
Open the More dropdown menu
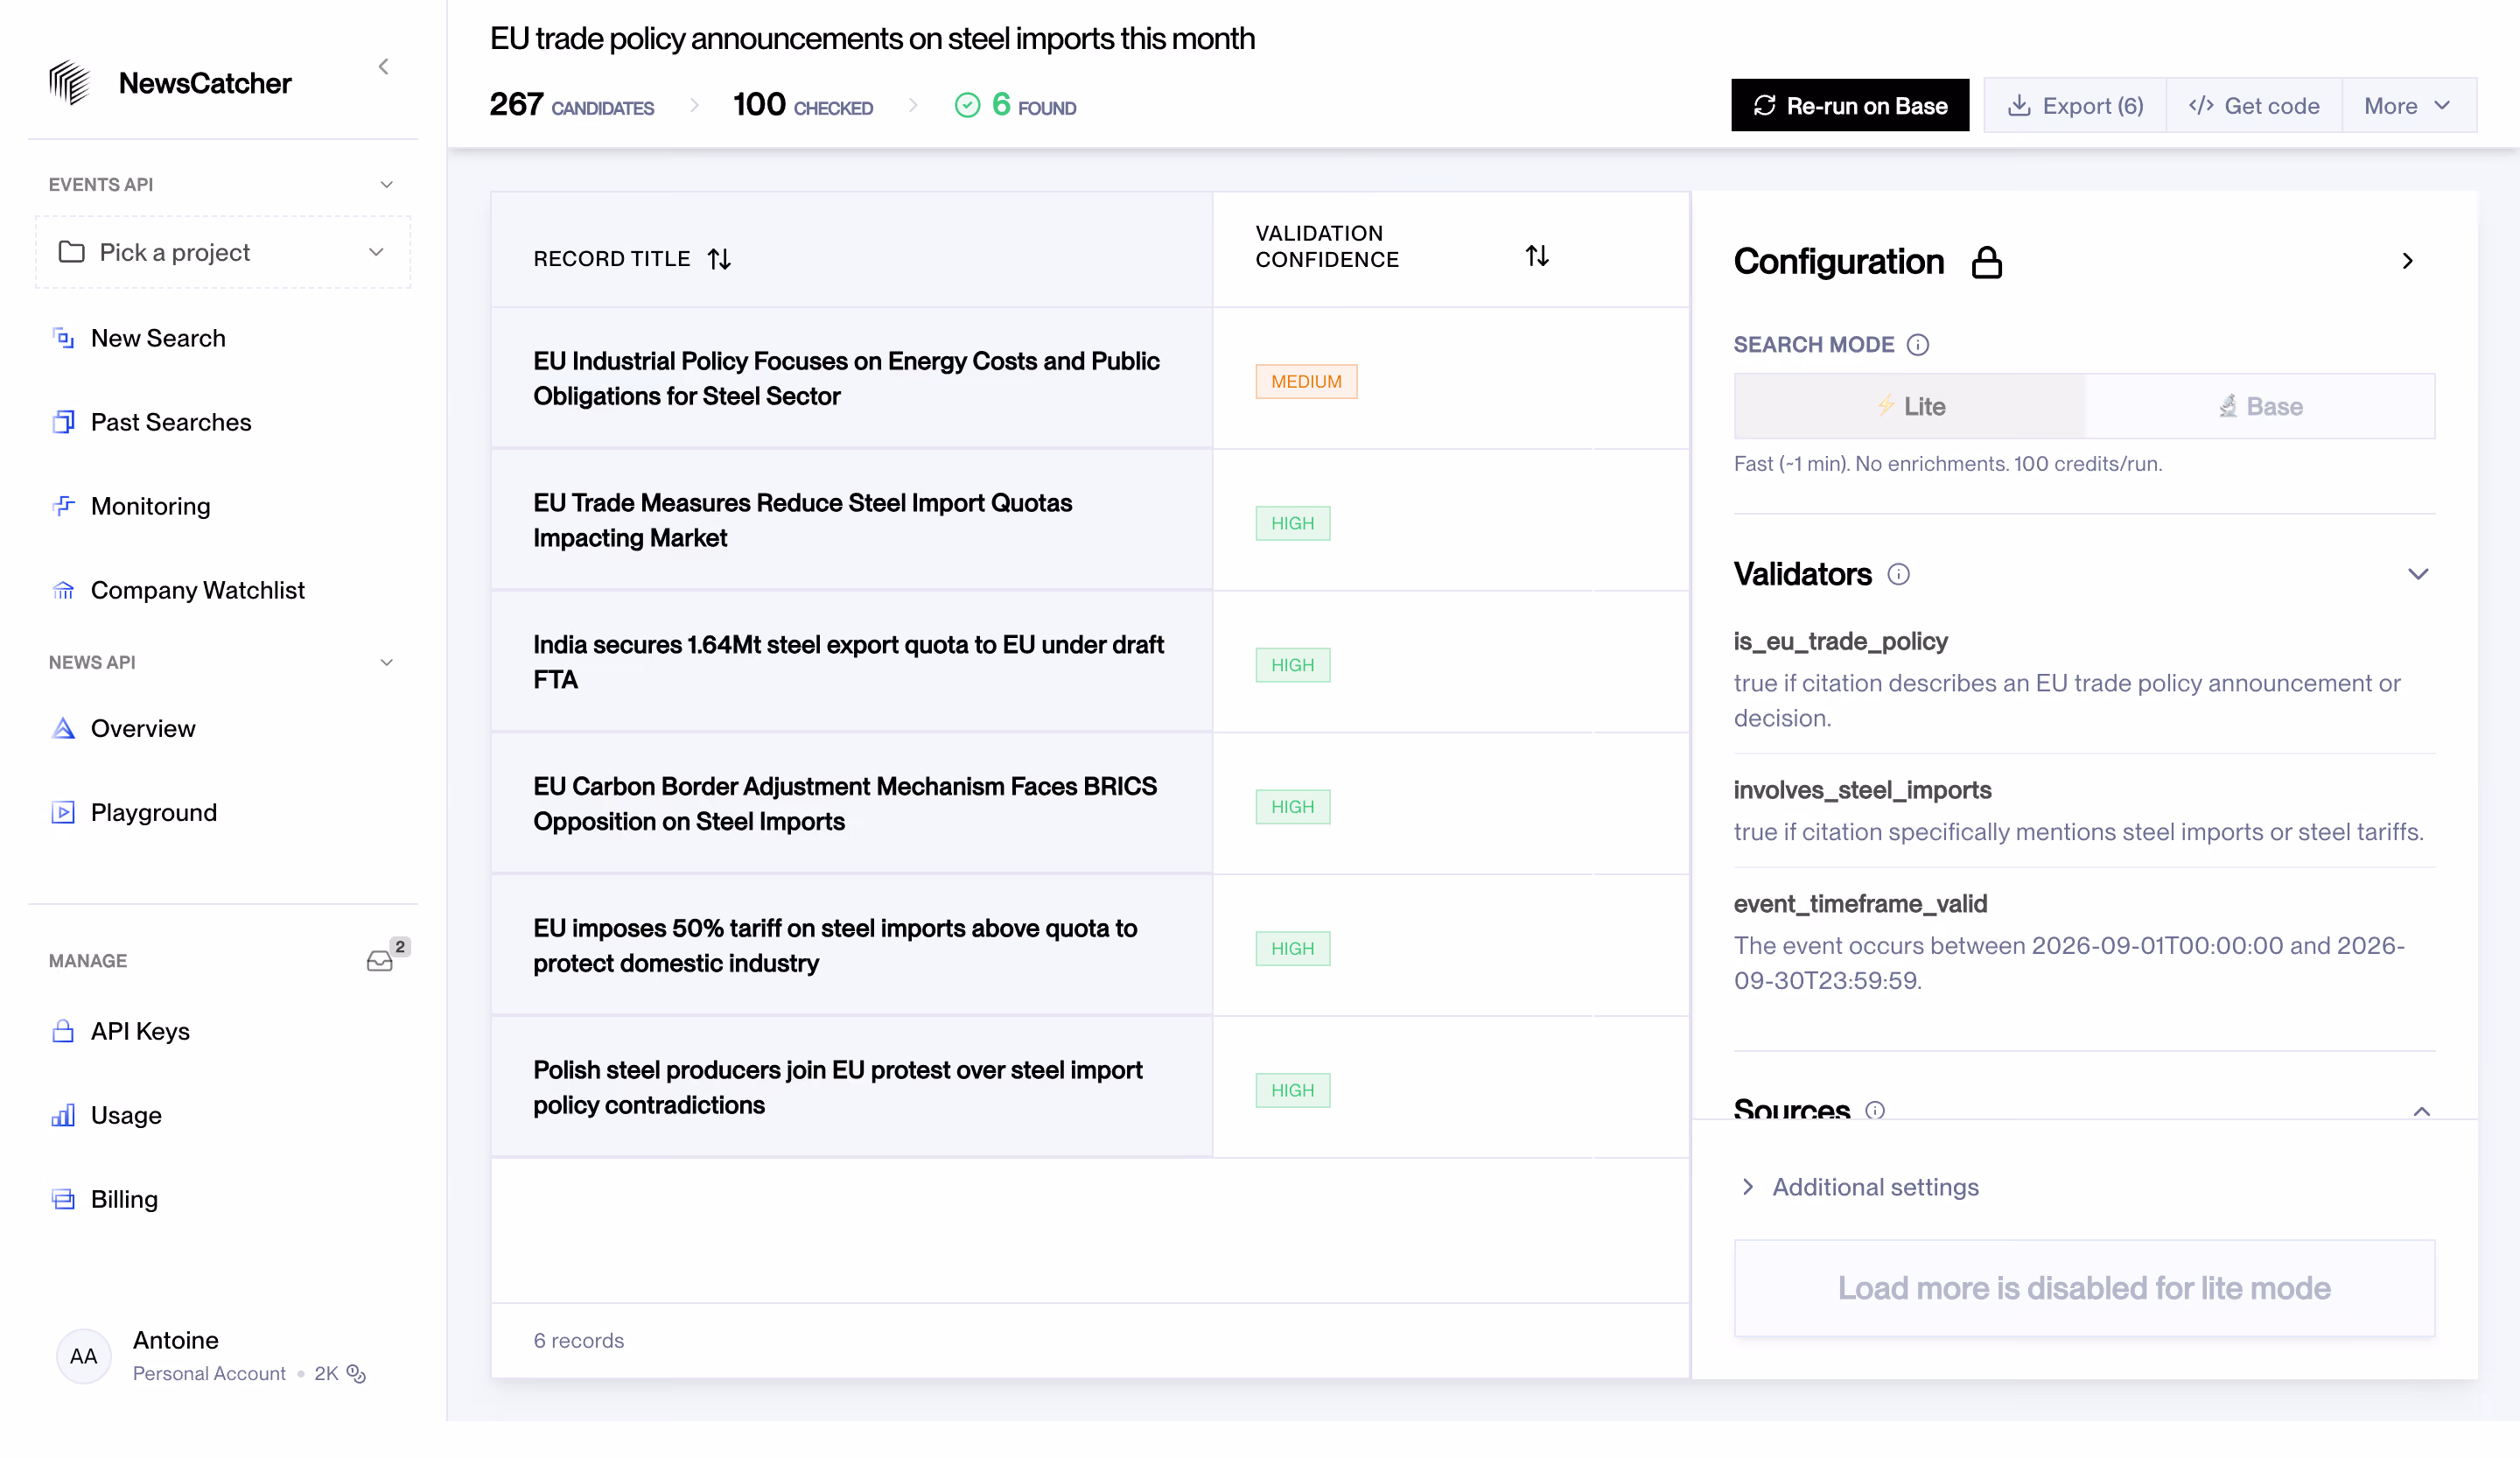click(2408, 106)
